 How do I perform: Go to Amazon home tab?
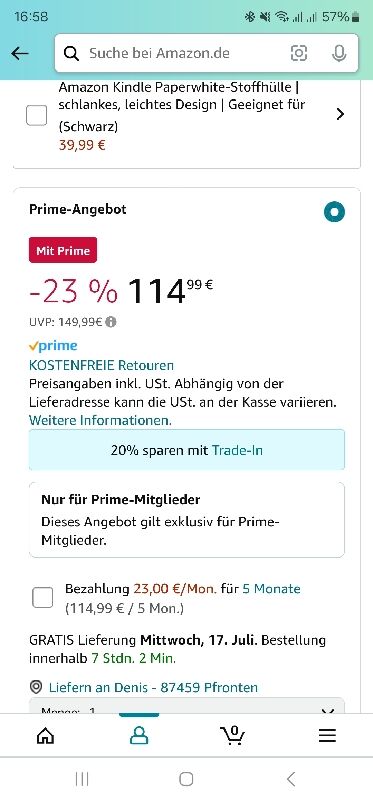45,735
